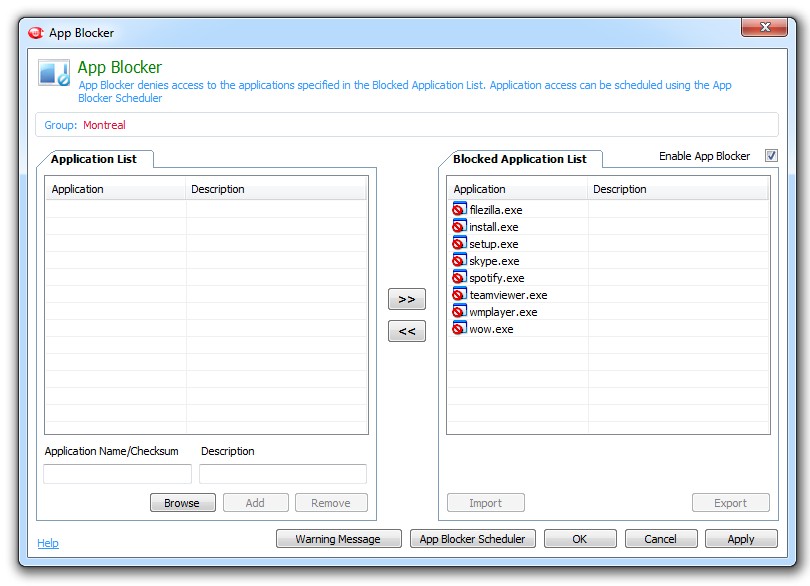Click inside the Application Name/Checksum field
This screenshot has width=810, height=586.
click(x=116, y=472)
